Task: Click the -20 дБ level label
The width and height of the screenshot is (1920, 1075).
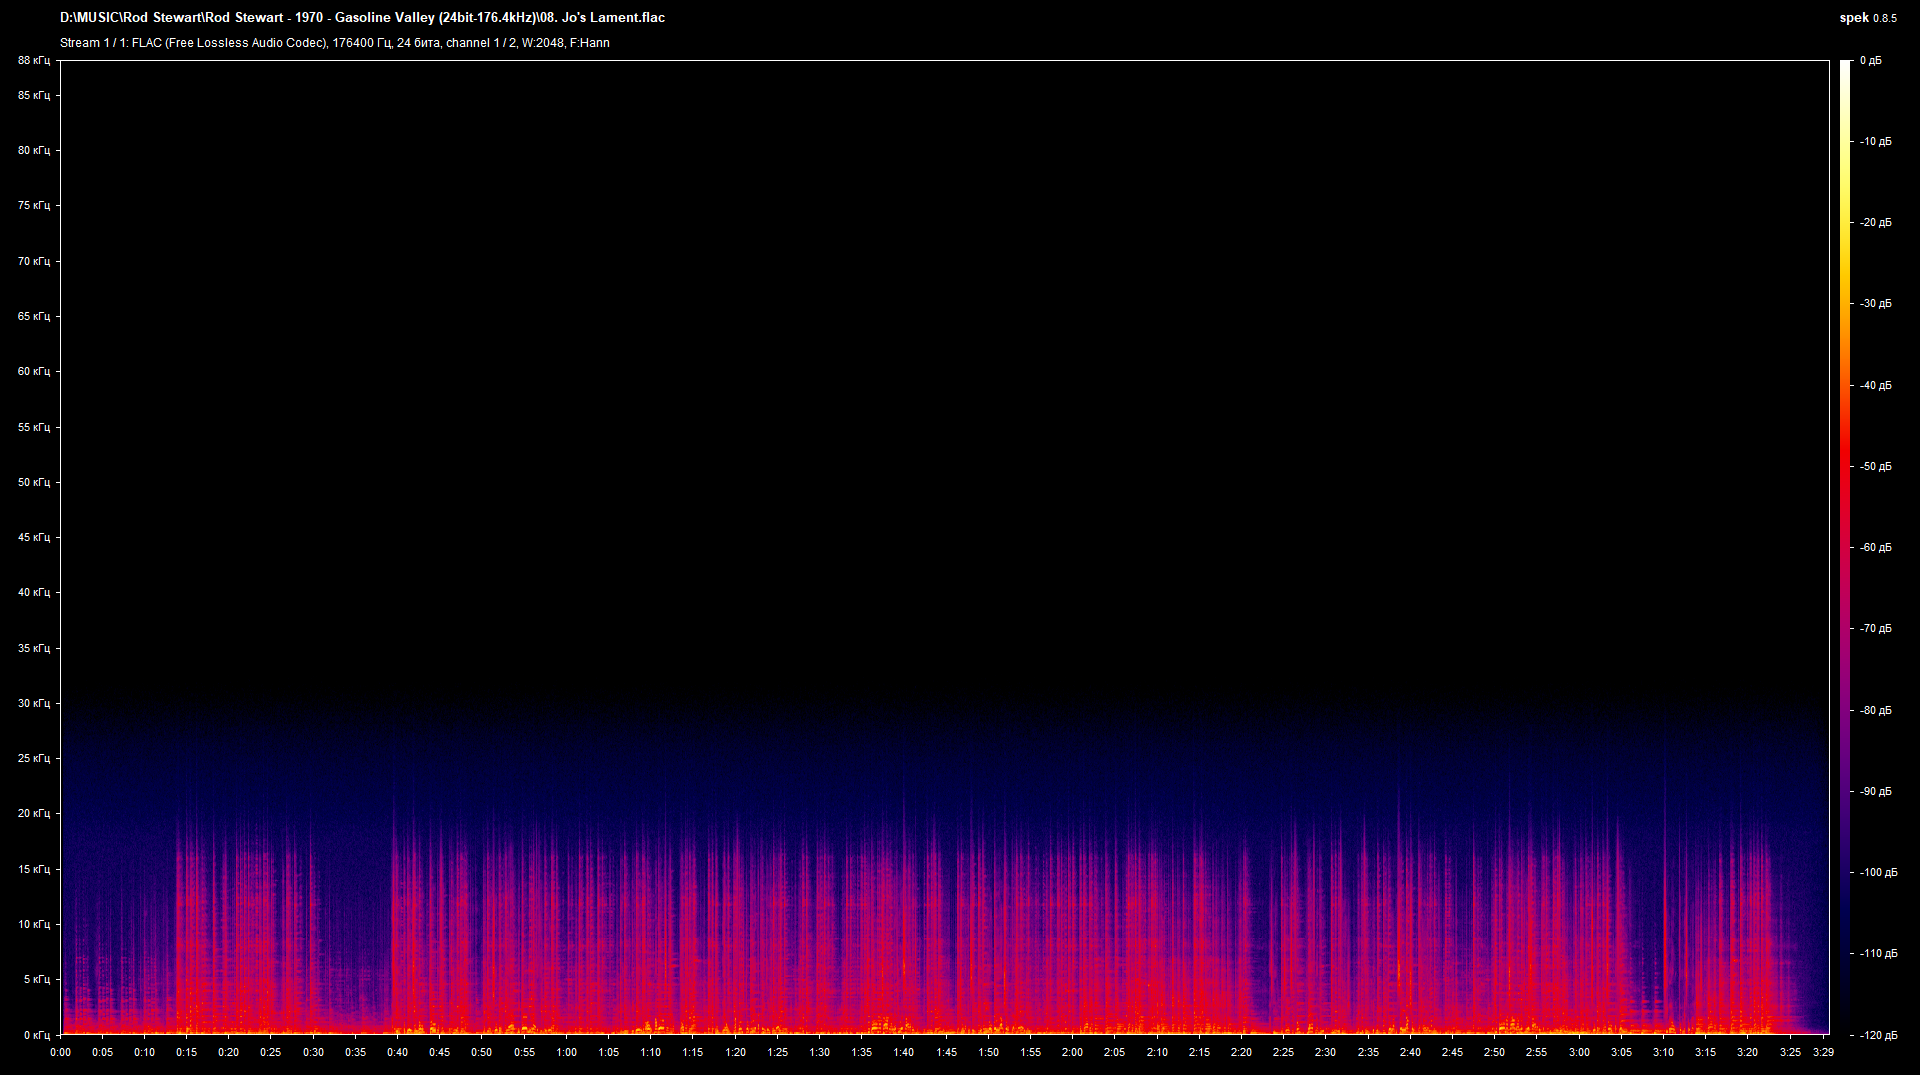Action: [1876, 222]
